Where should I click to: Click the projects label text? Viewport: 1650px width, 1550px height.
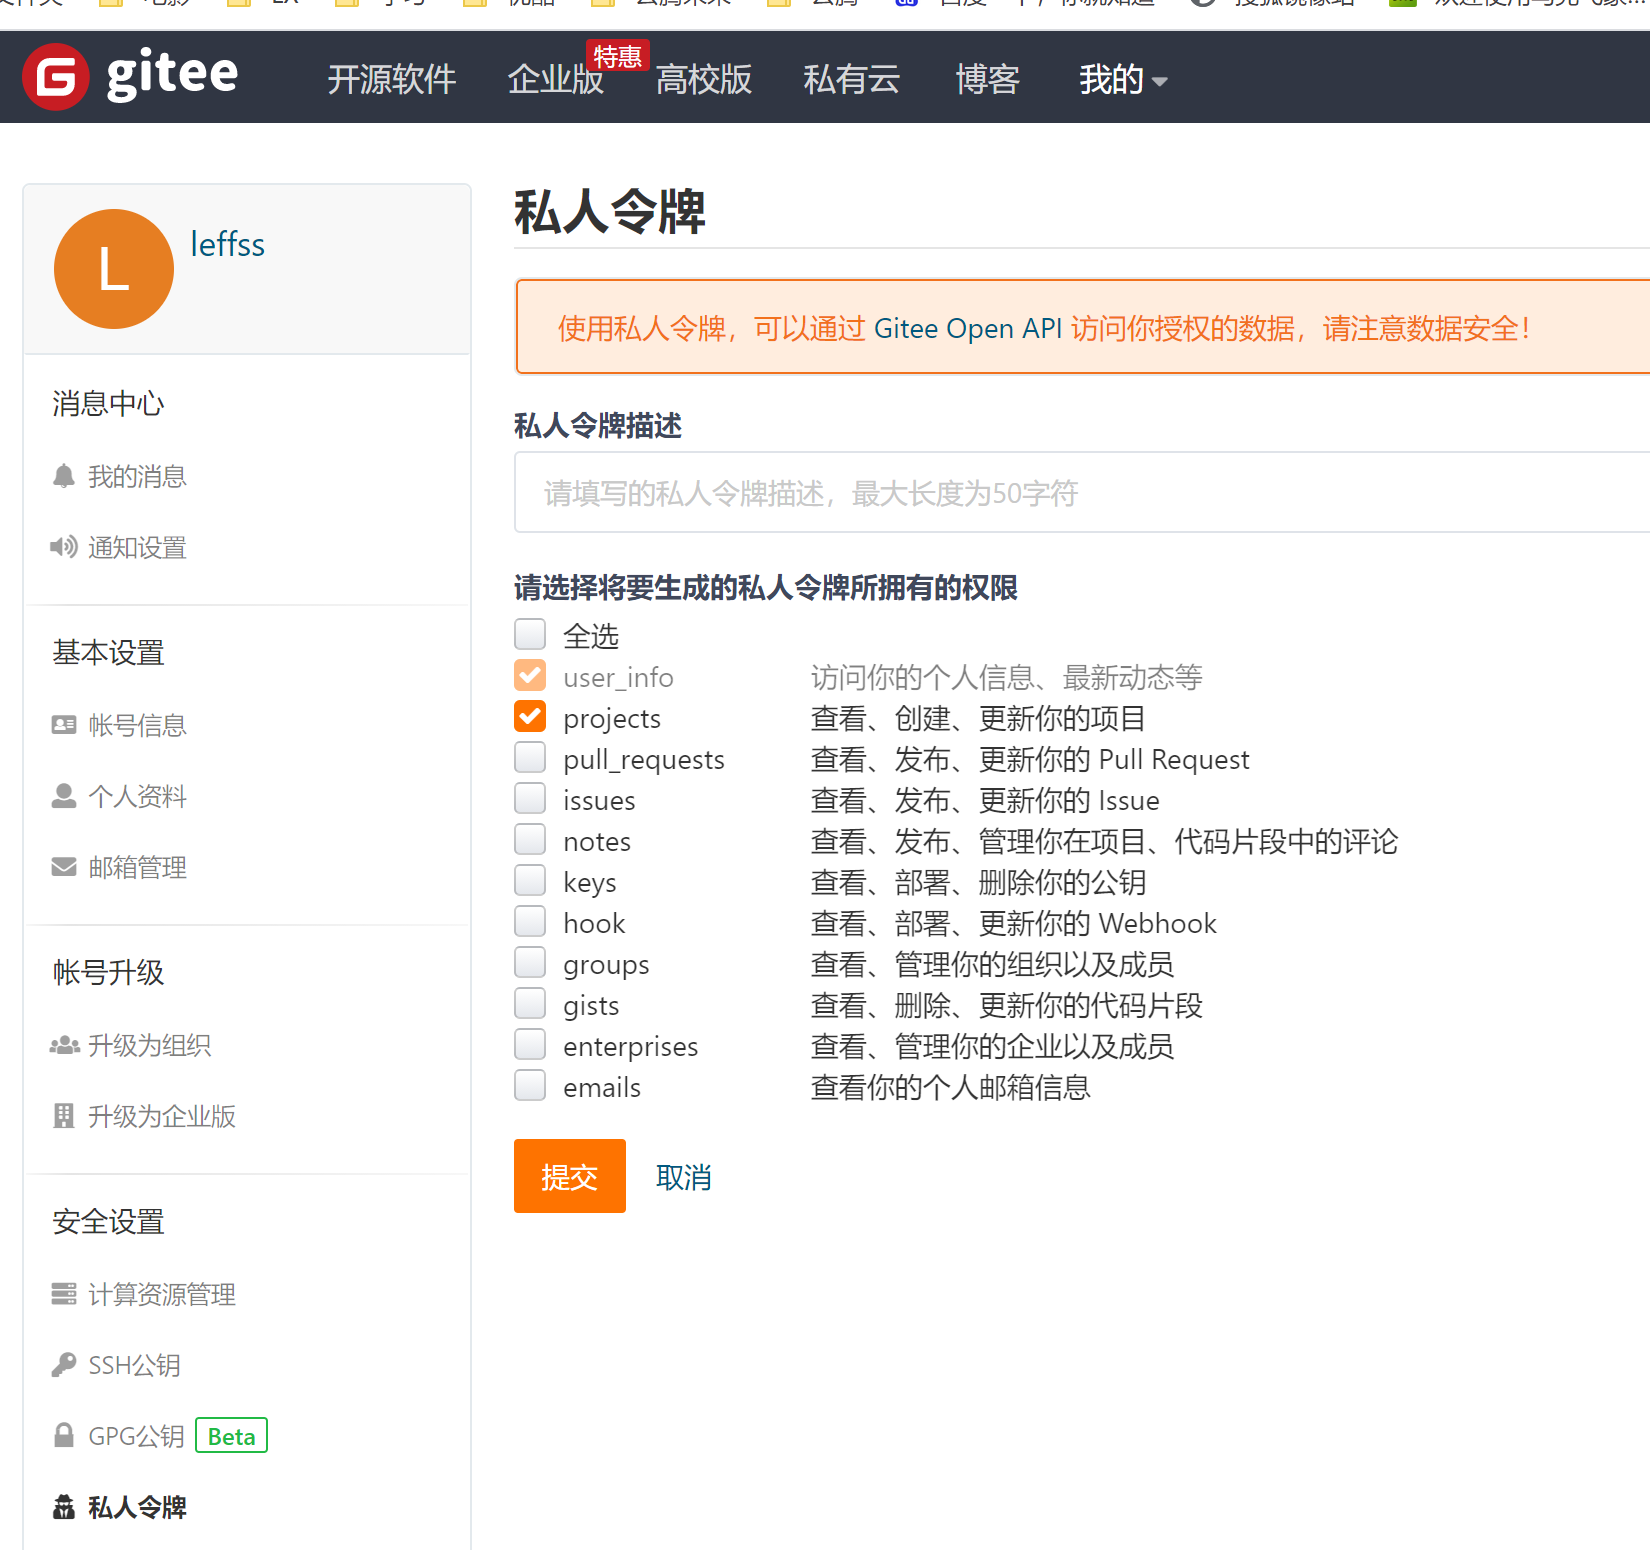(612, 718)
